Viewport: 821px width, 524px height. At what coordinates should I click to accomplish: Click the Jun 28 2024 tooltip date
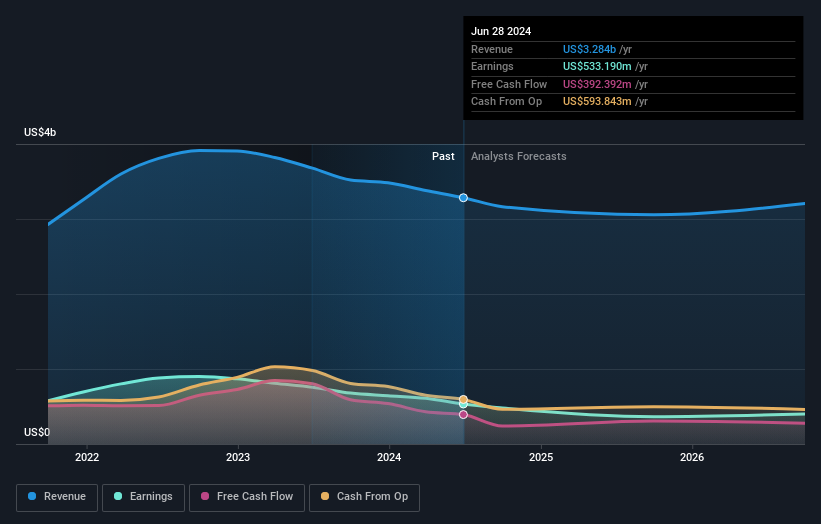tap(501, 31)
